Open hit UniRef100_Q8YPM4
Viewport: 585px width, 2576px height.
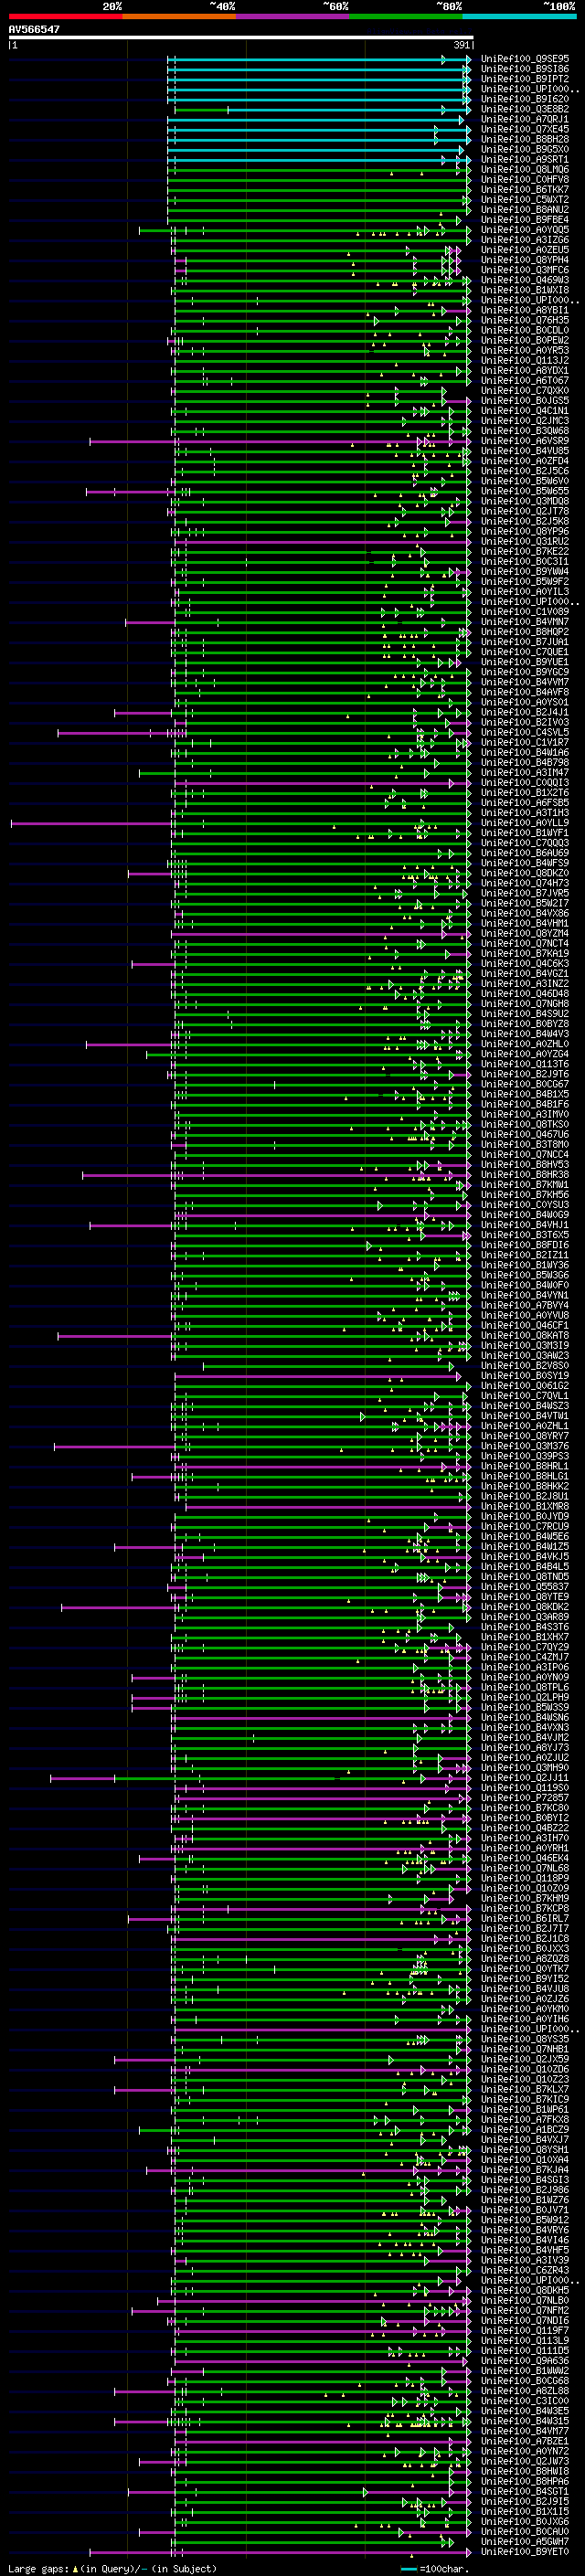tap(525, 260)
